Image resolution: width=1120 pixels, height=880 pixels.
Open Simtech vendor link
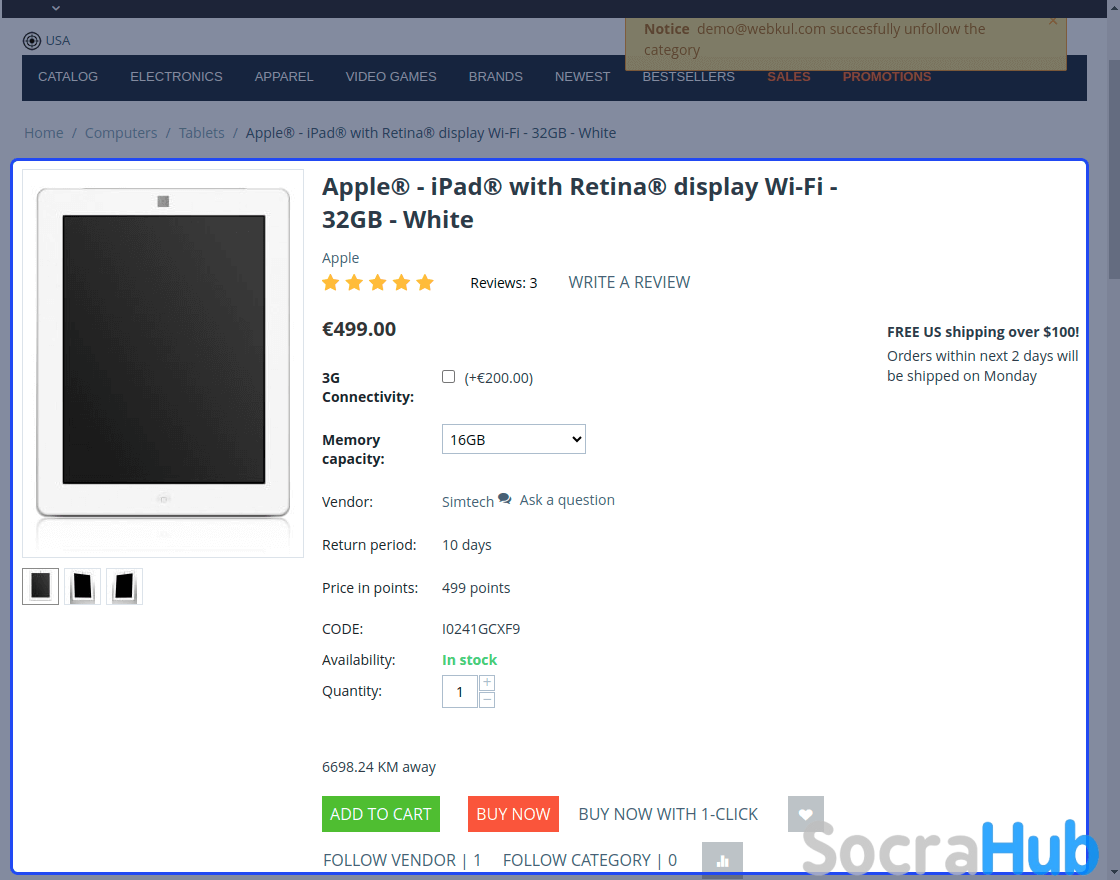(x=468, y=501)
